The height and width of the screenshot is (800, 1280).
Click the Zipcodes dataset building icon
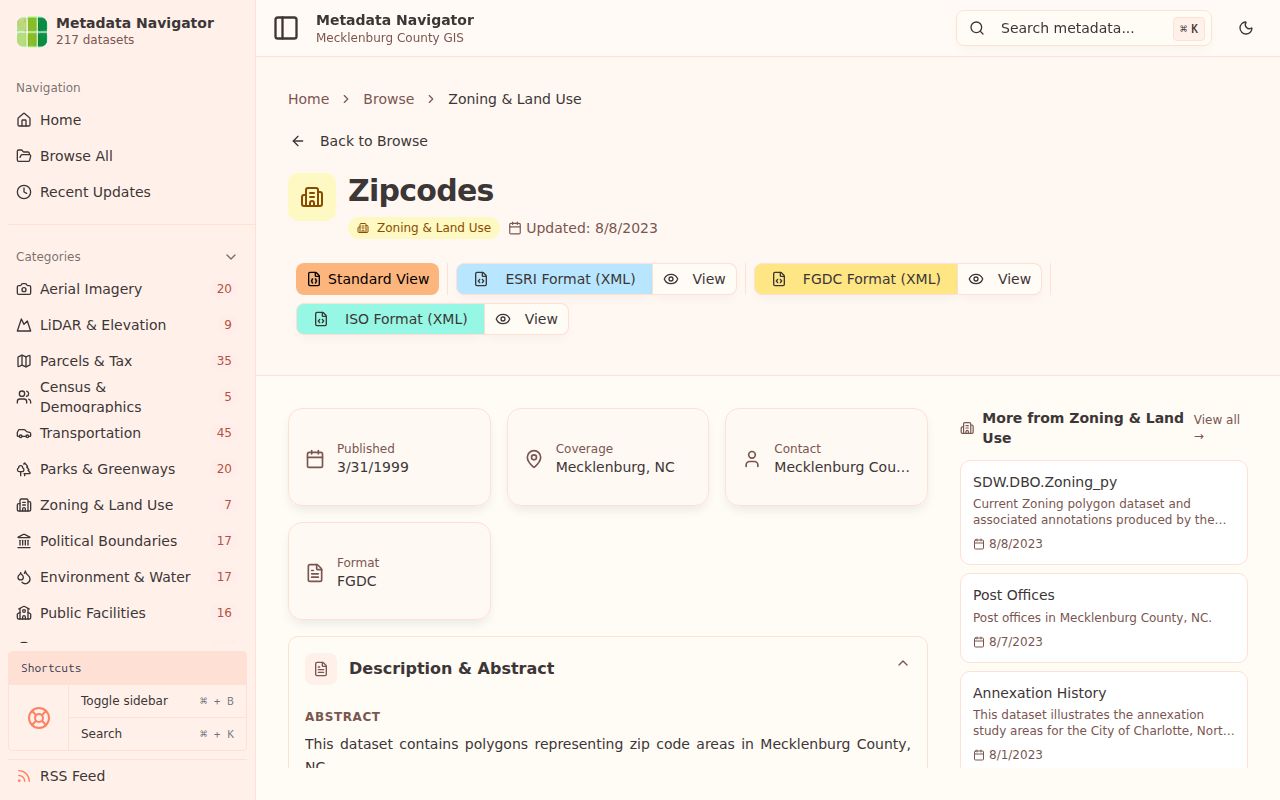[312, 197]
